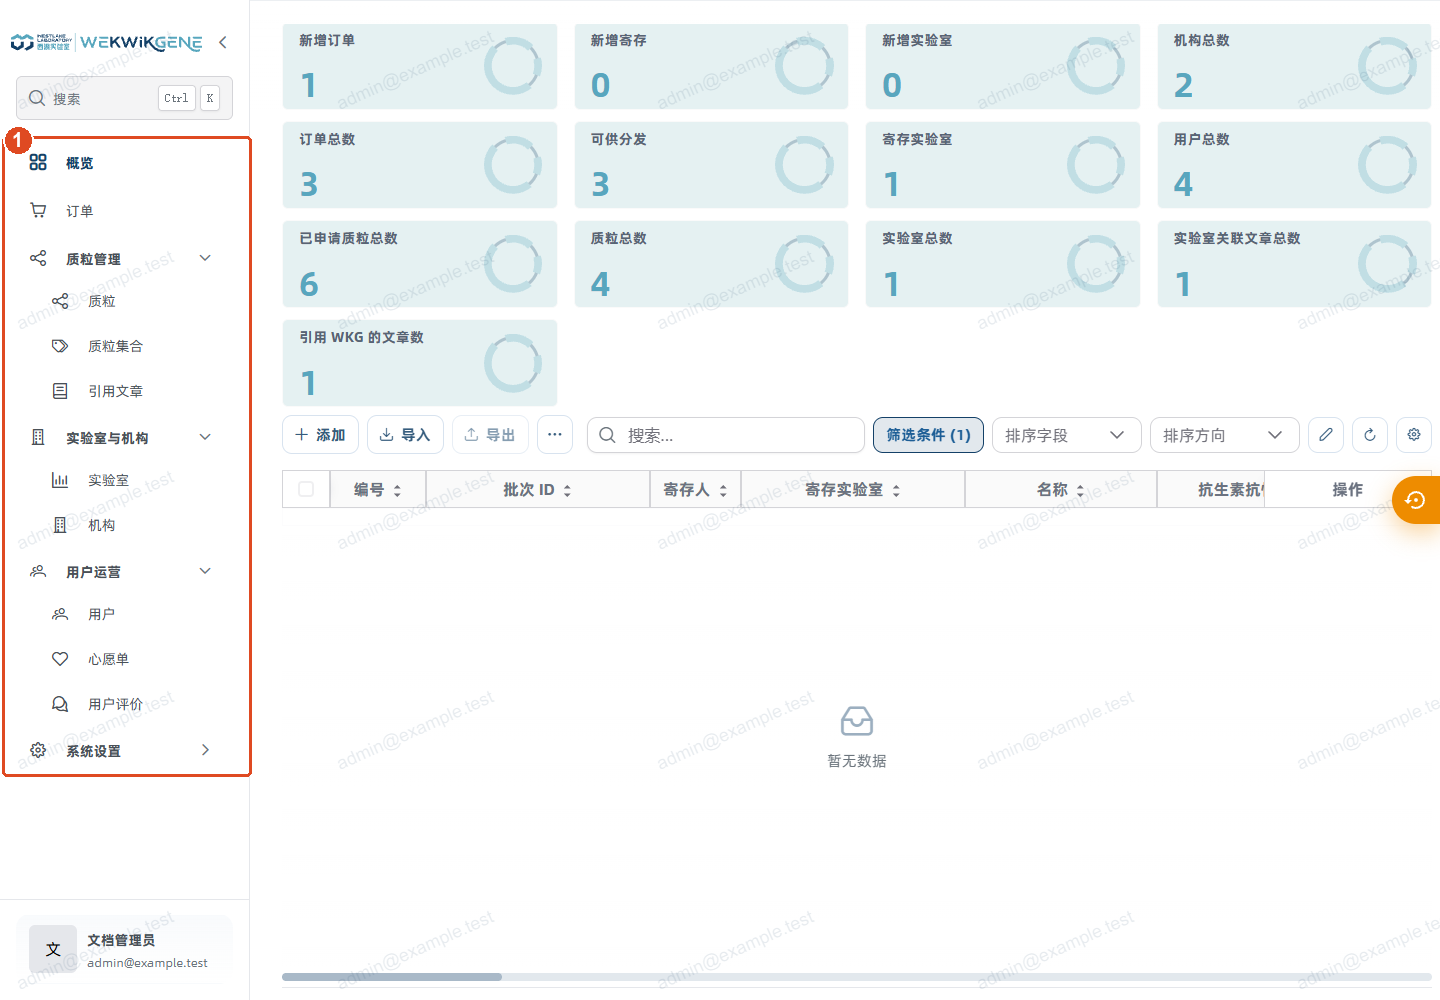Click the horizontal scrollbar at bottom
1440x1000 pixels.
tap(392, 977)
